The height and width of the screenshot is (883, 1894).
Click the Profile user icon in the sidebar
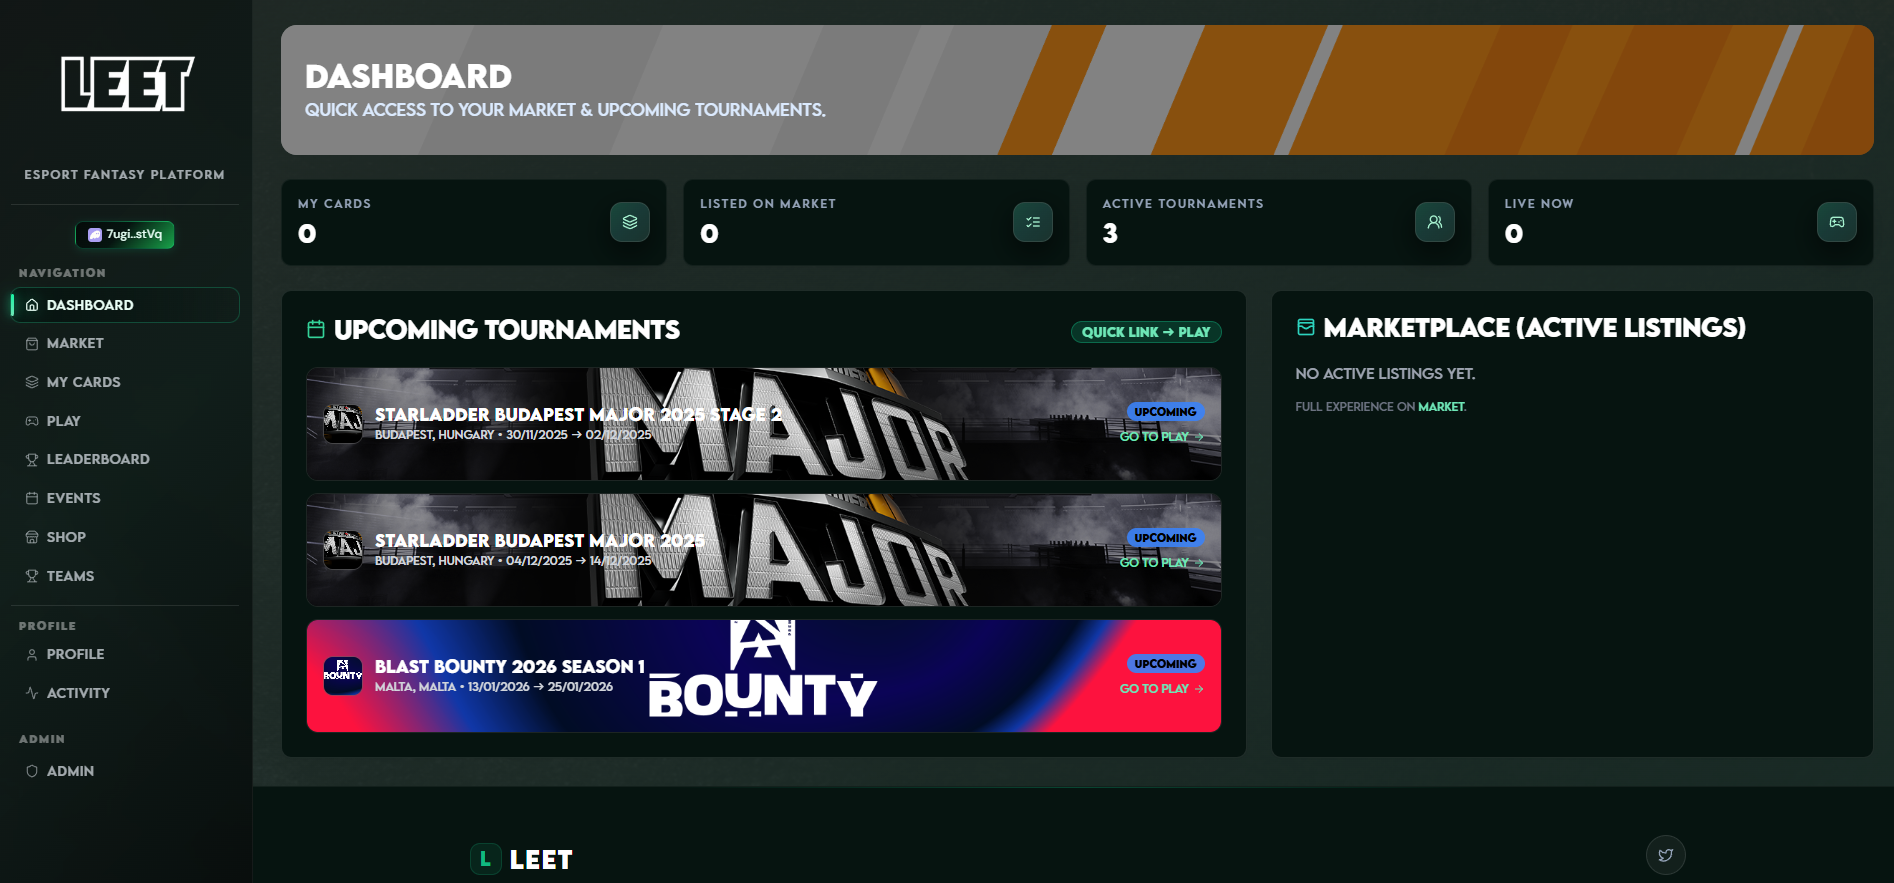click(32, 654)
